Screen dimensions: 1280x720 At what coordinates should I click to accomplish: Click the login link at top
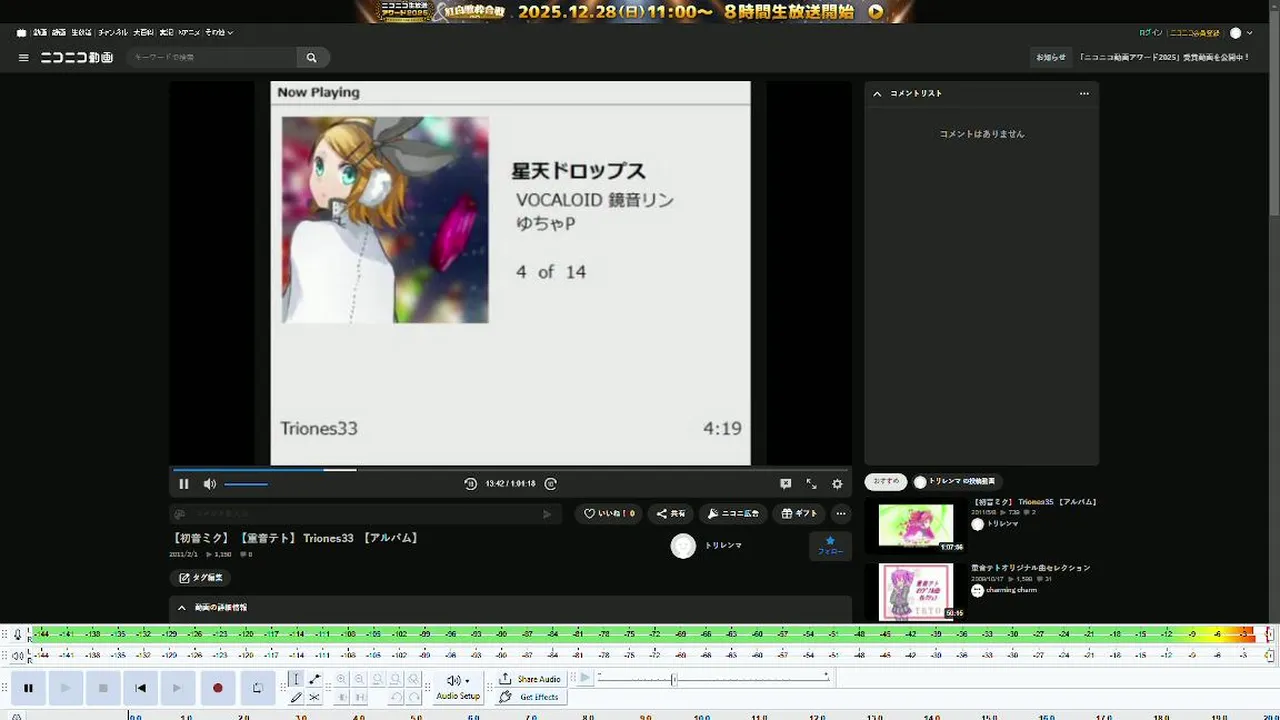1151,33
